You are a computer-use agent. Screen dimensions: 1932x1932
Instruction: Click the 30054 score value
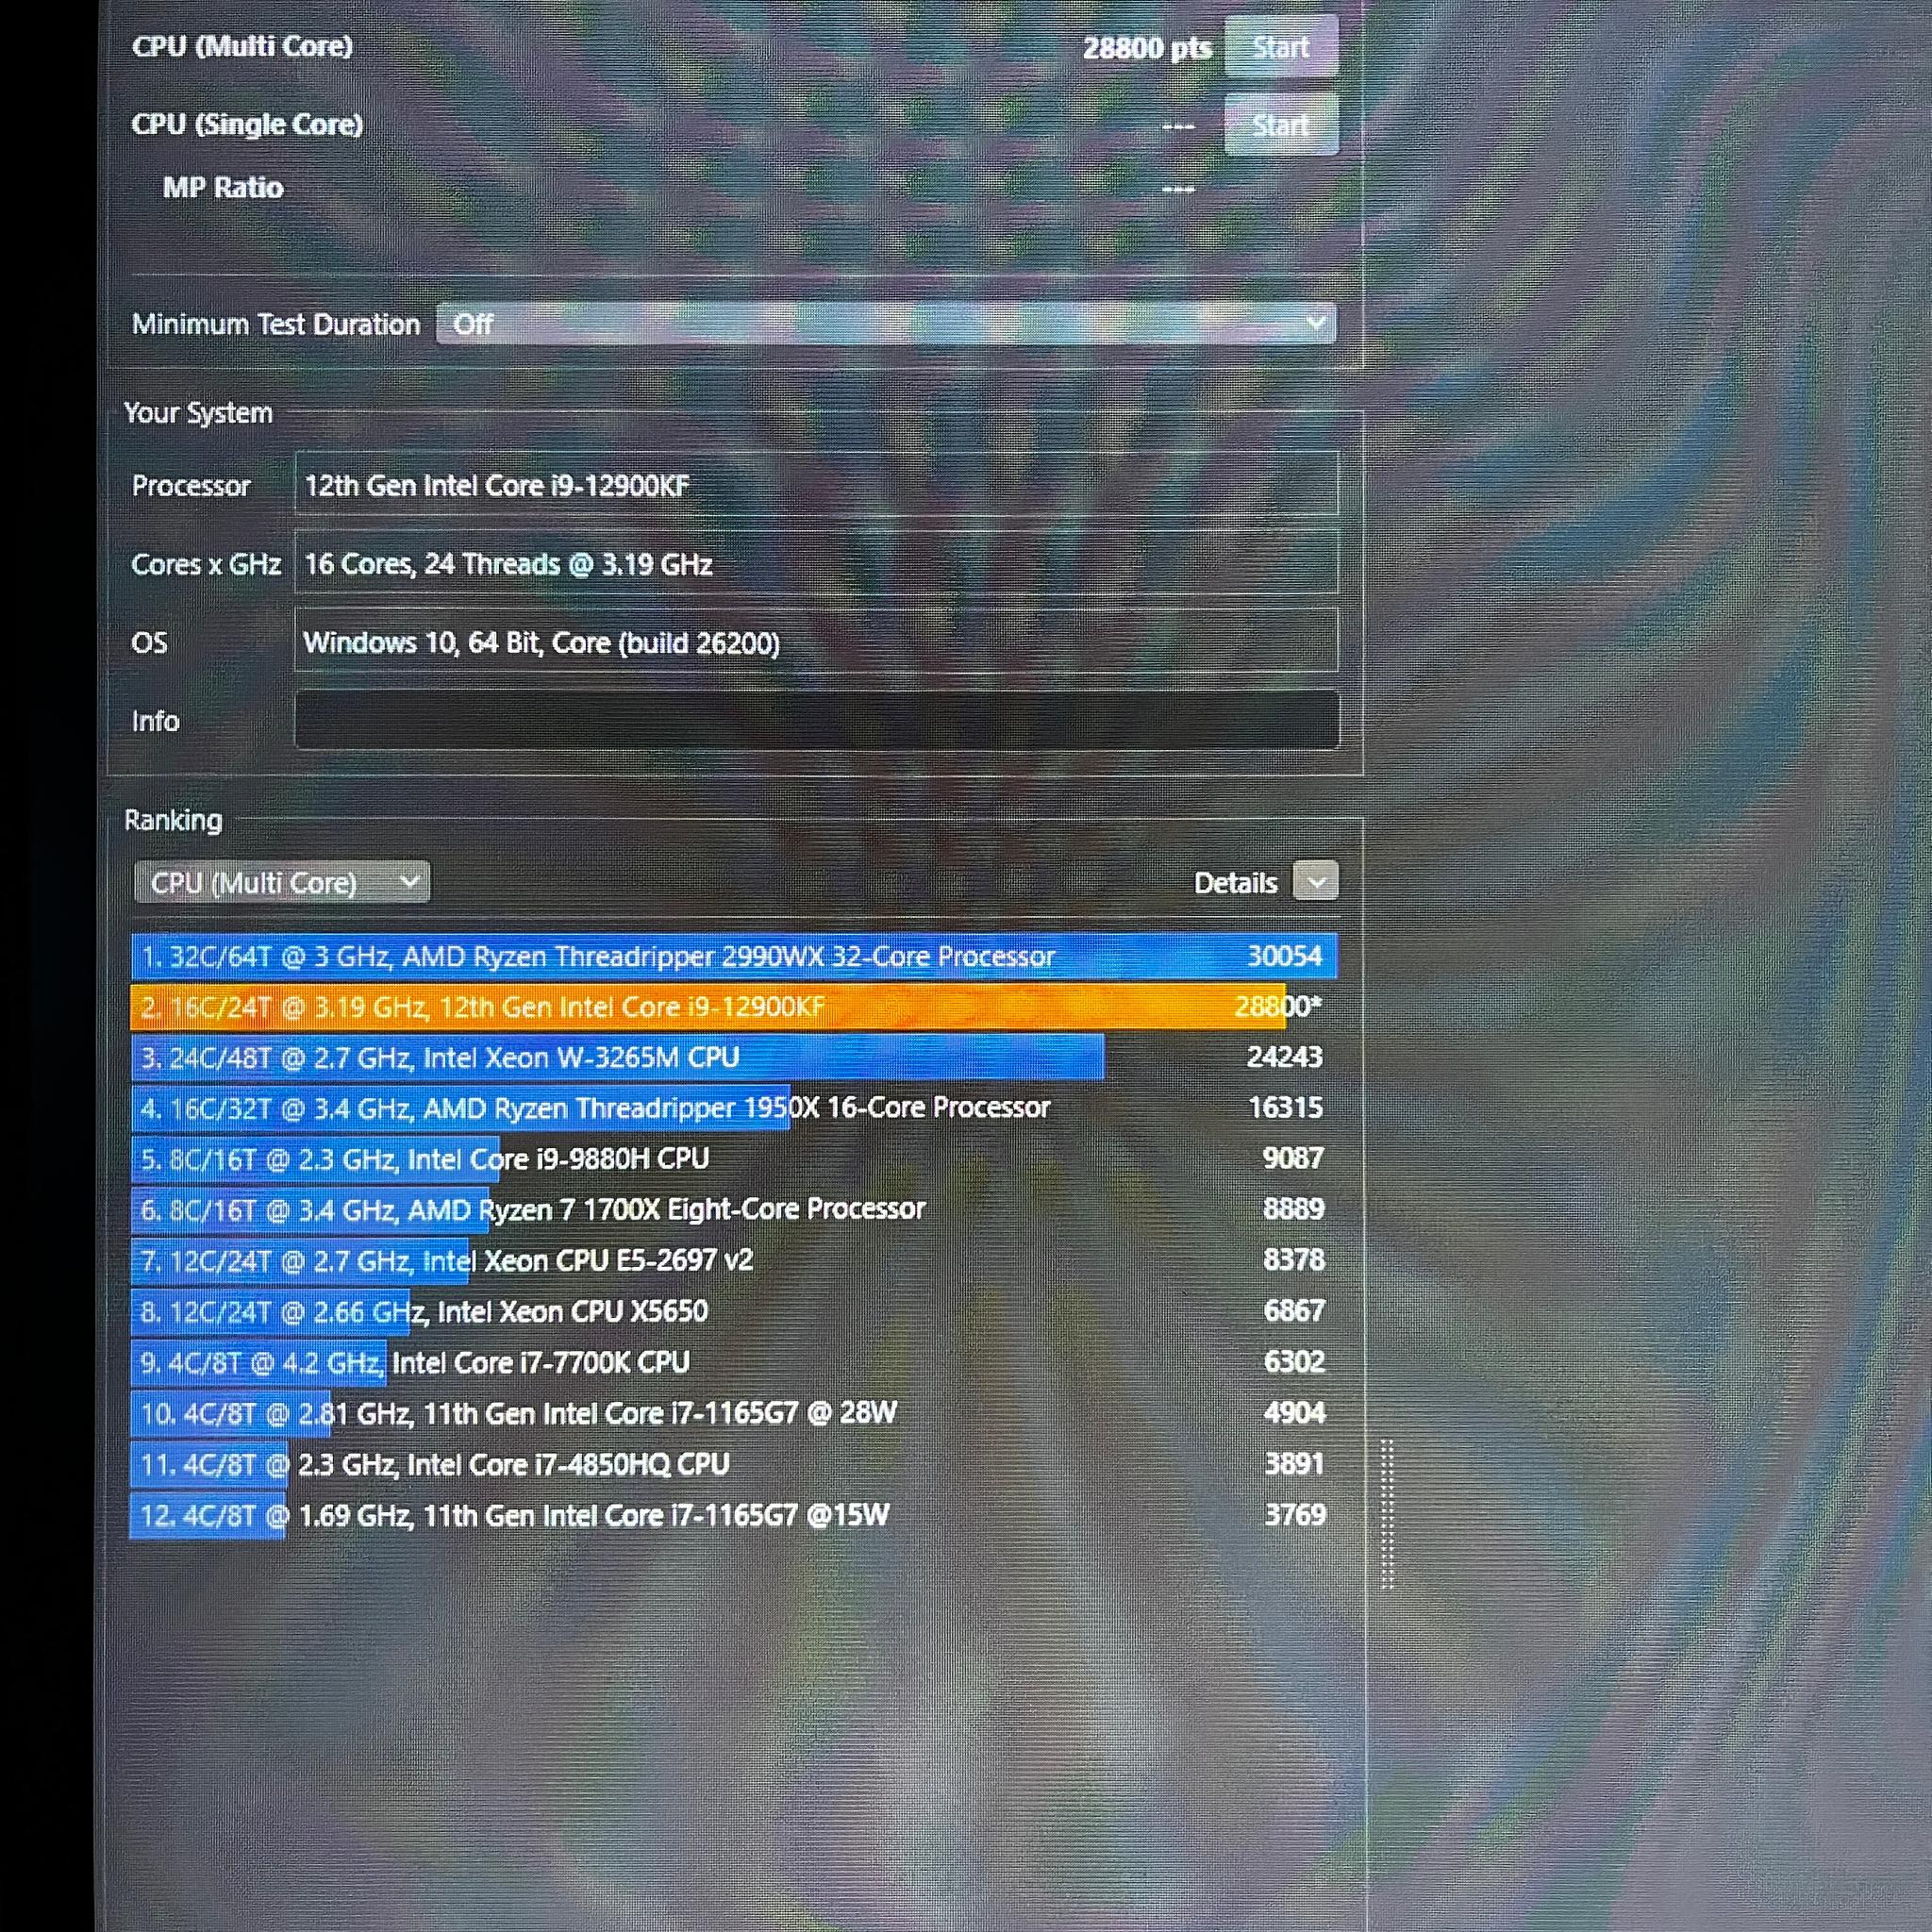(x=1285, y=956)
